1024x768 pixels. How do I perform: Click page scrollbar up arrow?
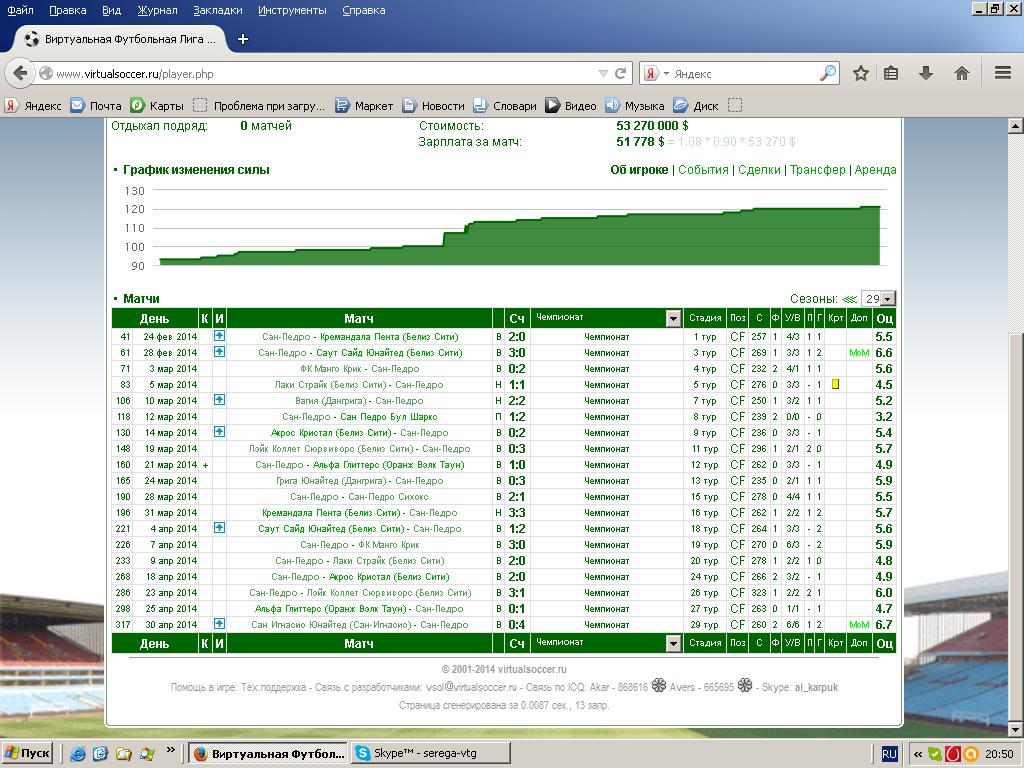(x=1016, y=125)
